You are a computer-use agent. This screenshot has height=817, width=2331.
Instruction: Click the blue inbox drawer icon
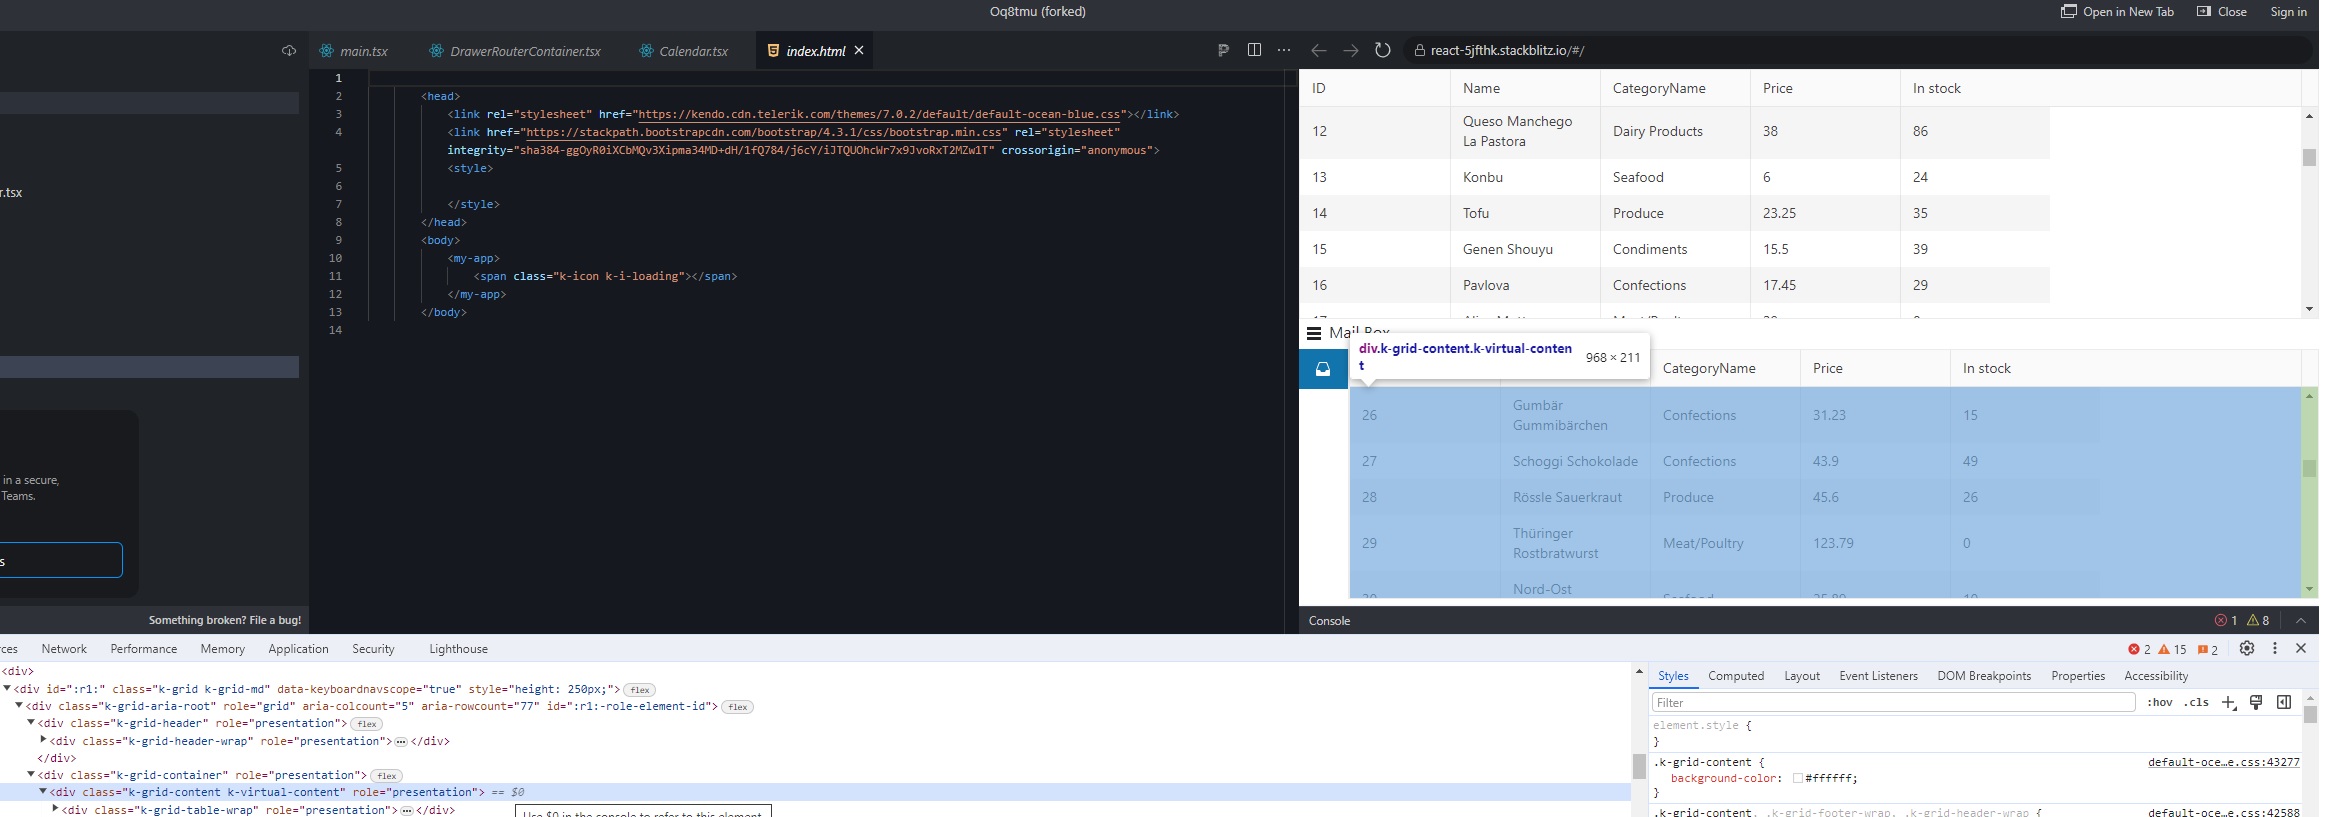coord(1323,369)
